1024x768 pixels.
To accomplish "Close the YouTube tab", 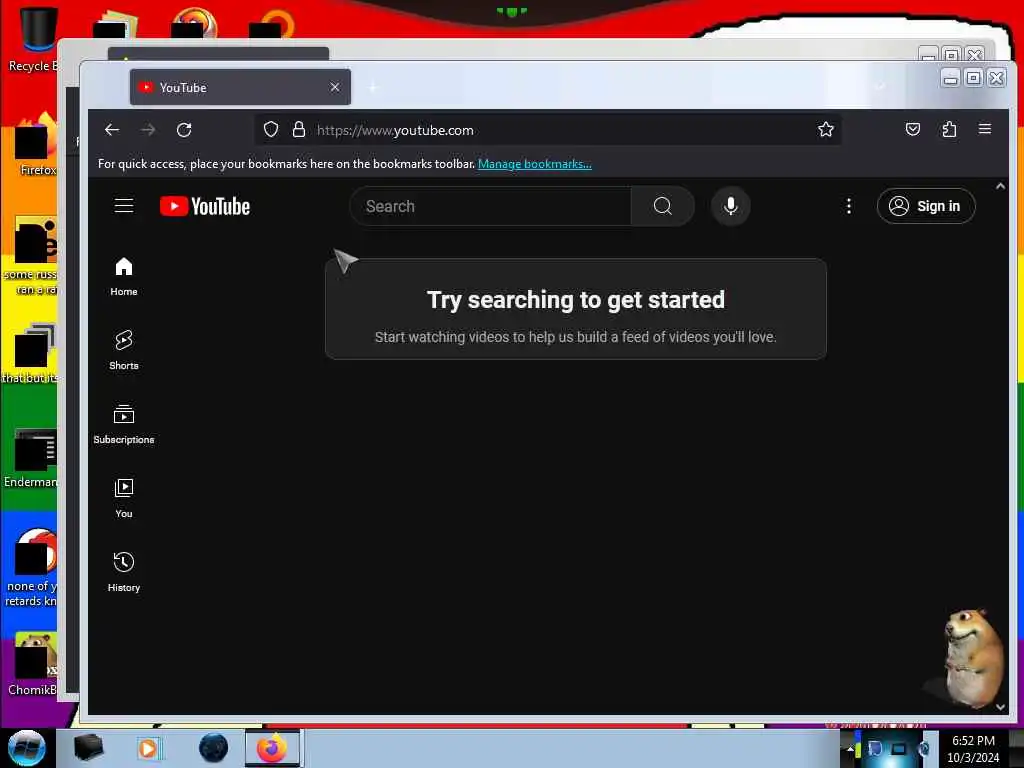I will (x=334, y=87).
